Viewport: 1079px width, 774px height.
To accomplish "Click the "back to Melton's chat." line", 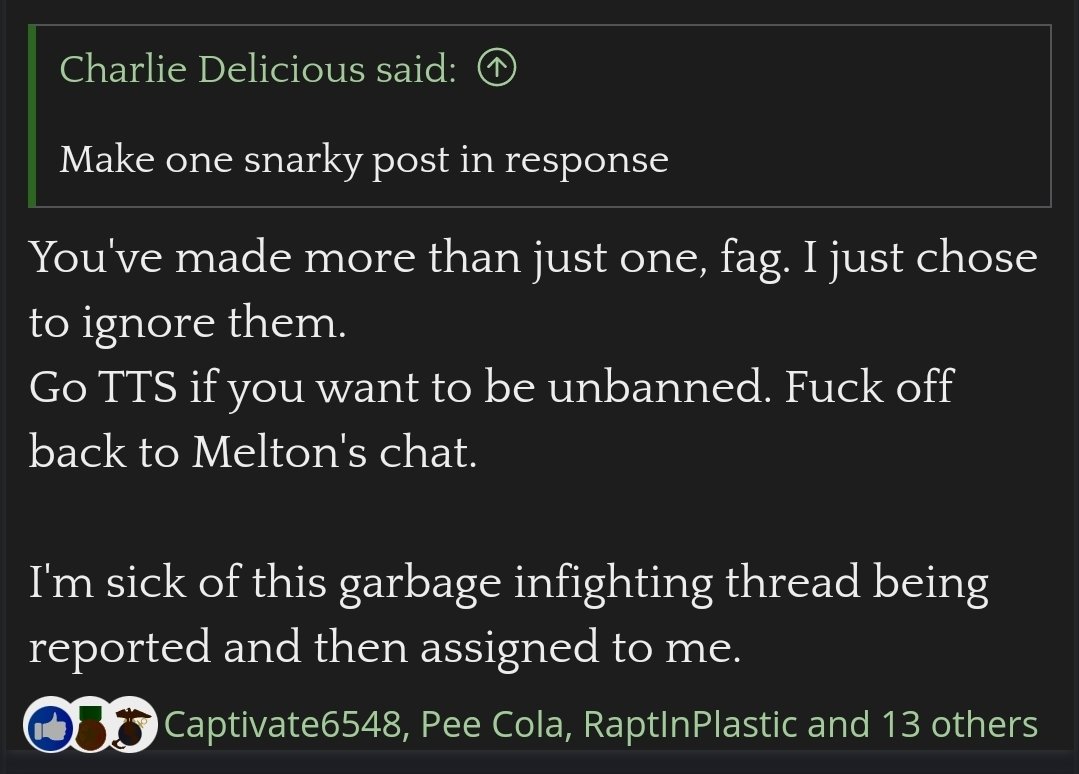I will coord(254,452).
